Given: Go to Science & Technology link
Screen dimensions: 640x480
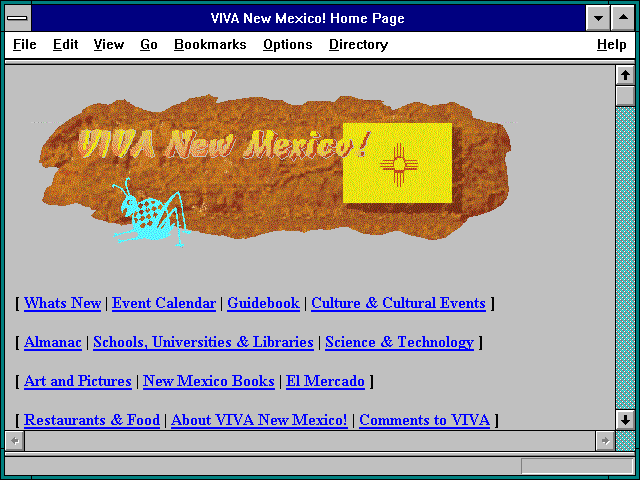Looking at the screenshot, I should tap(399, 342).
